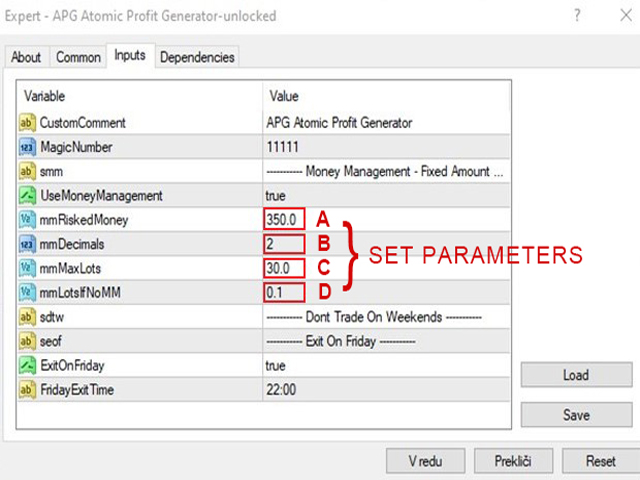The width and height of the screenshot is (640, 480).
Task: Select the ExitOnFriday variable name
Action: point(72,366)
